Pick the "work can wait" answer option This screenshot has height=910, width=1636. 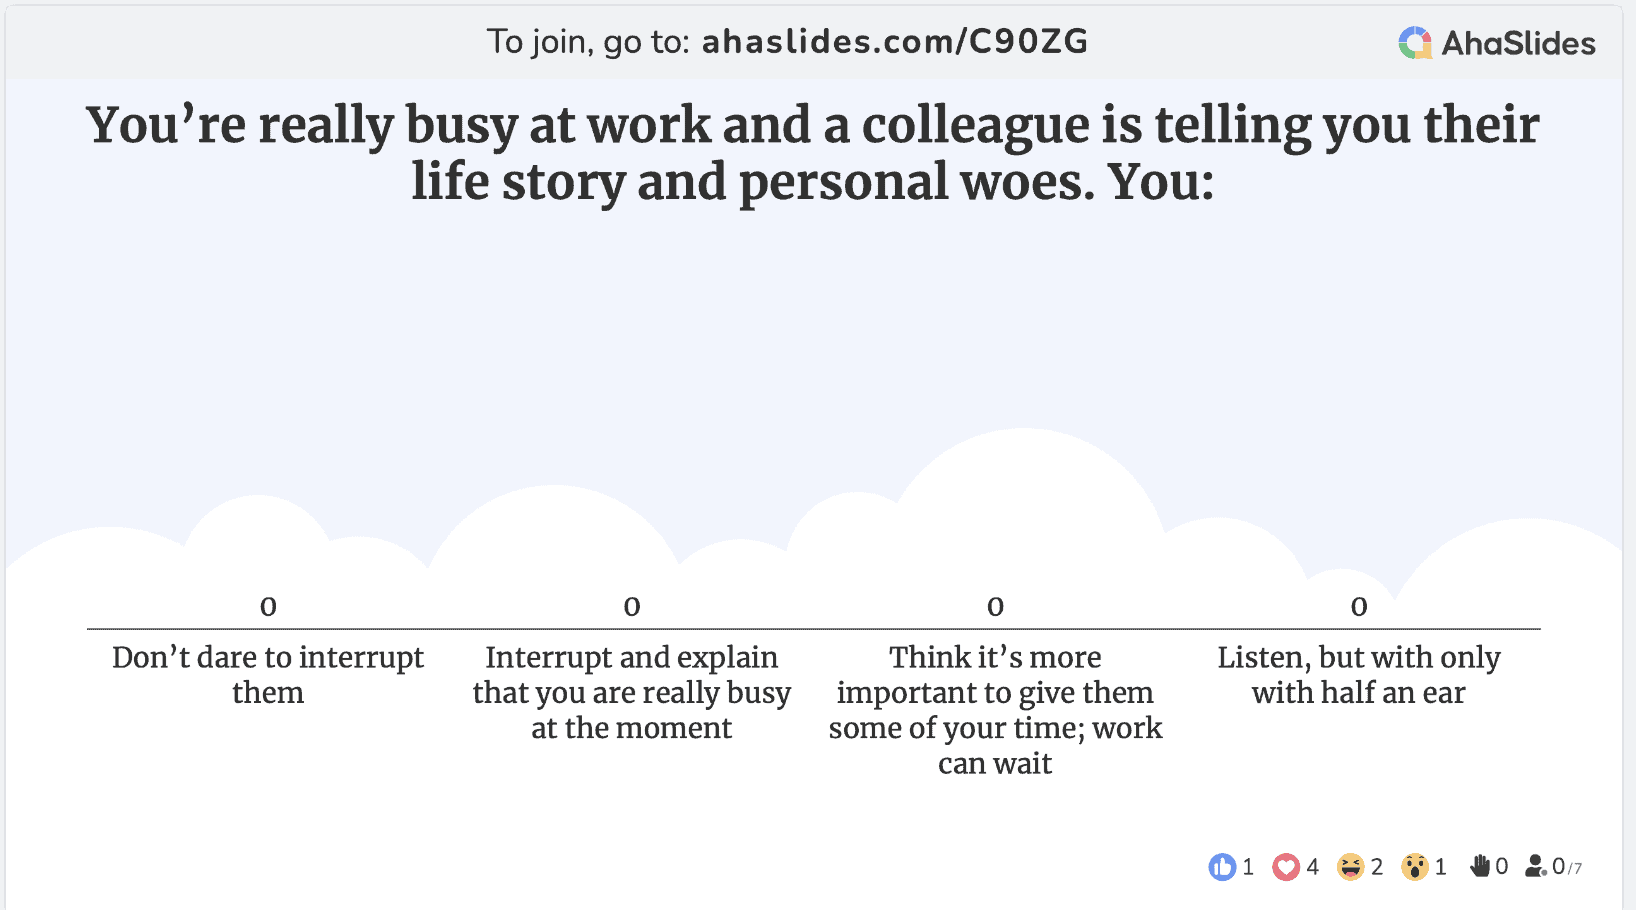(995, 710)
